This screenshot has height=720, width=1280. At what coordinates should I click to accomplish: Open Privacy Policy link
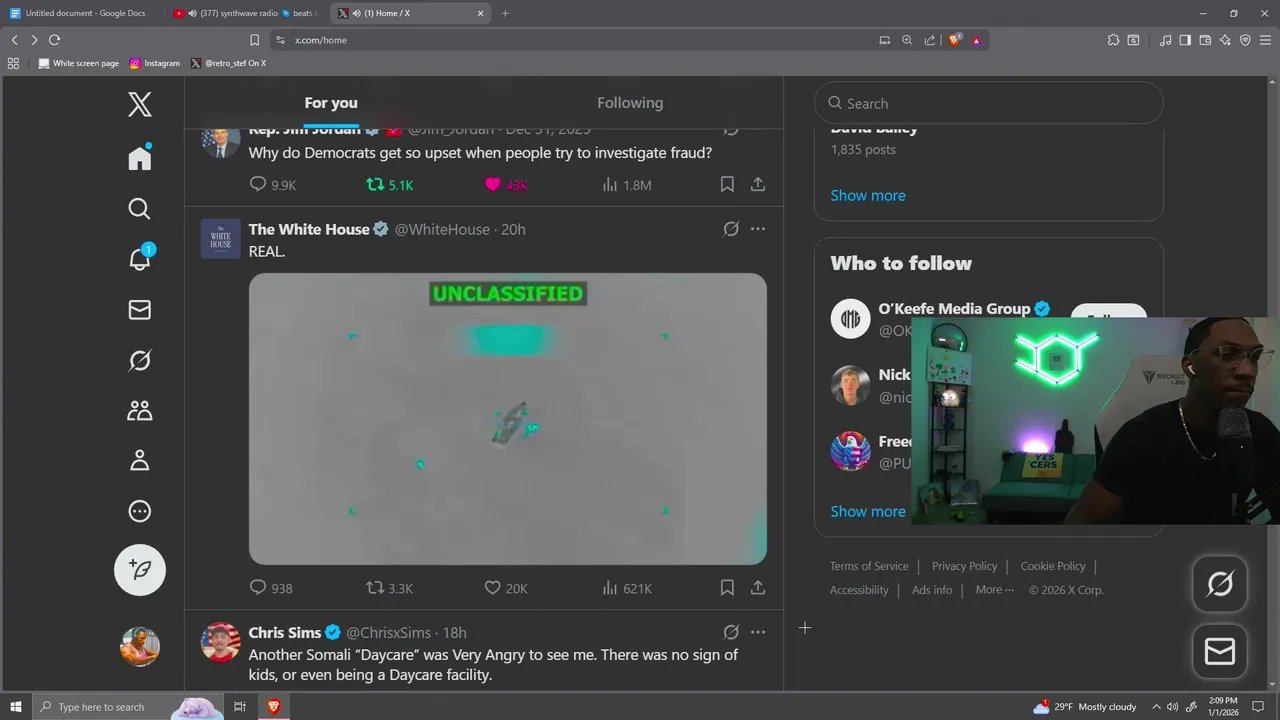[x=964, y=566]
